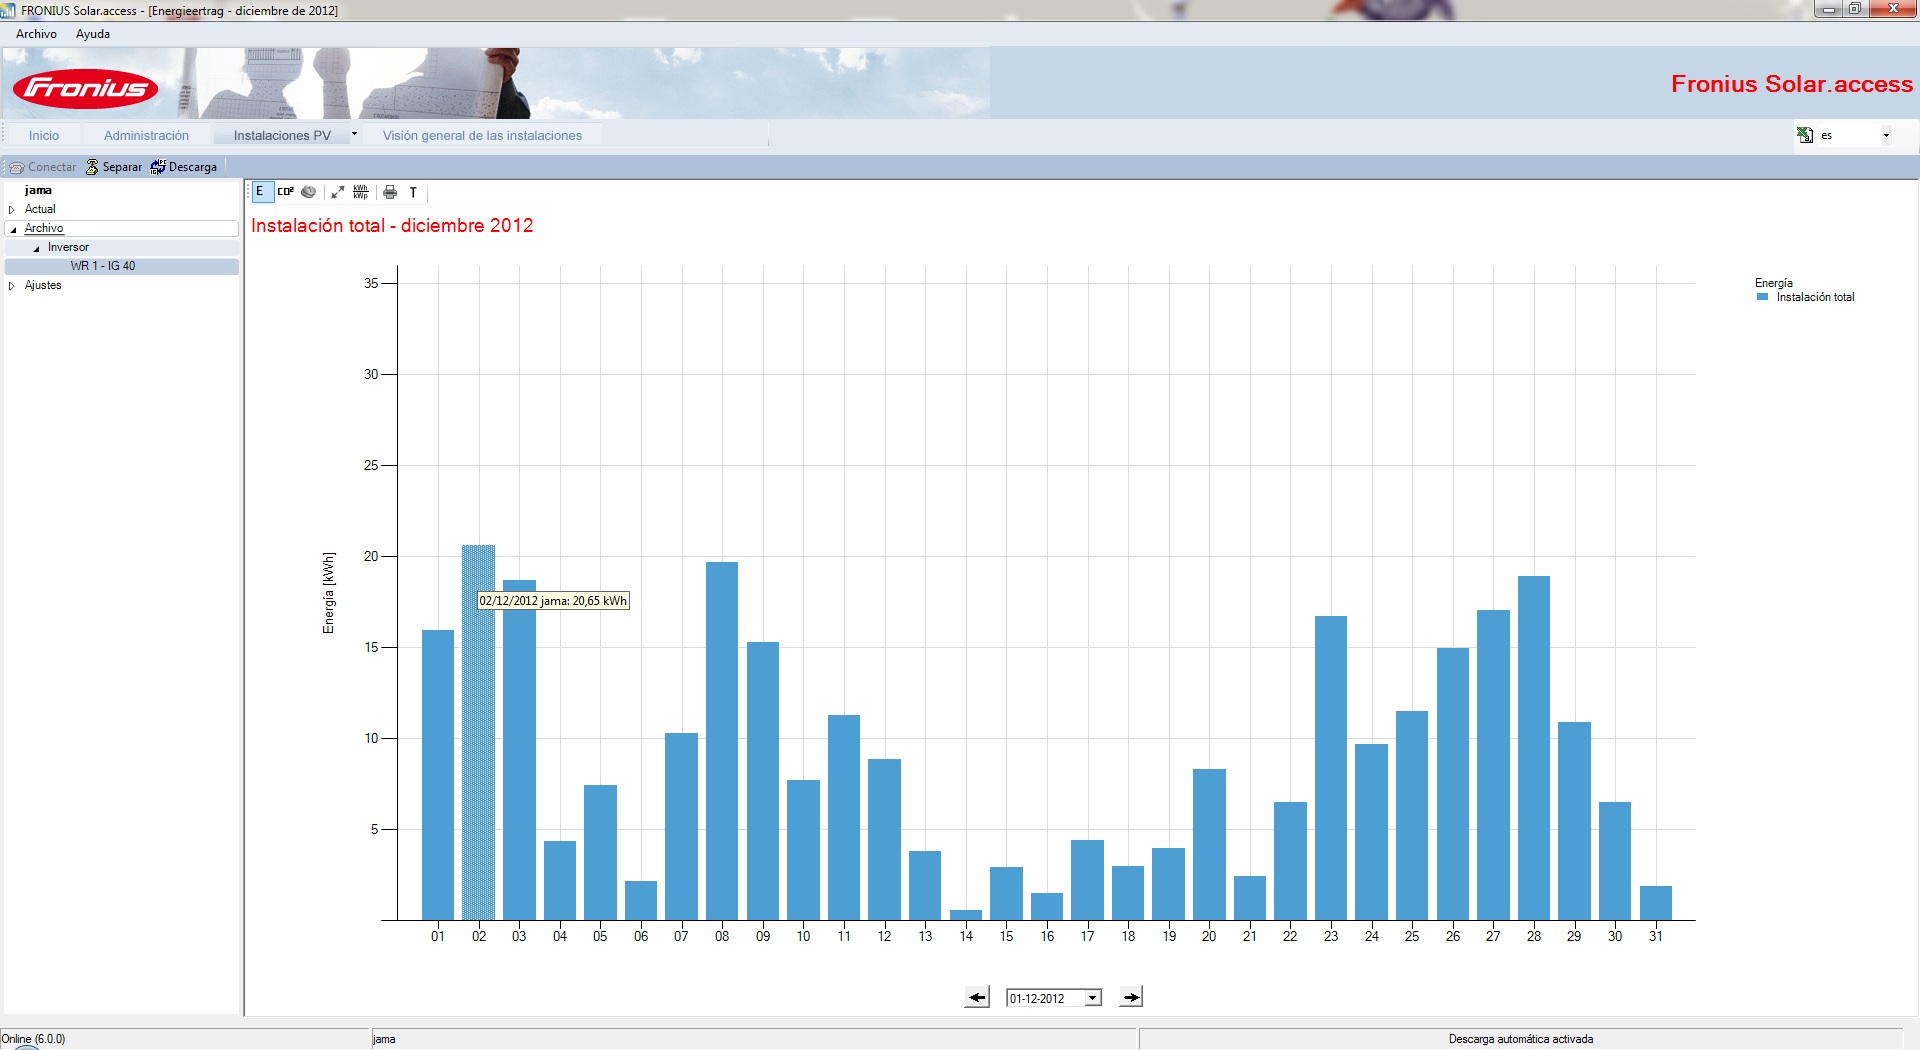Print the chart with printer icon

[x=390, y=192]
